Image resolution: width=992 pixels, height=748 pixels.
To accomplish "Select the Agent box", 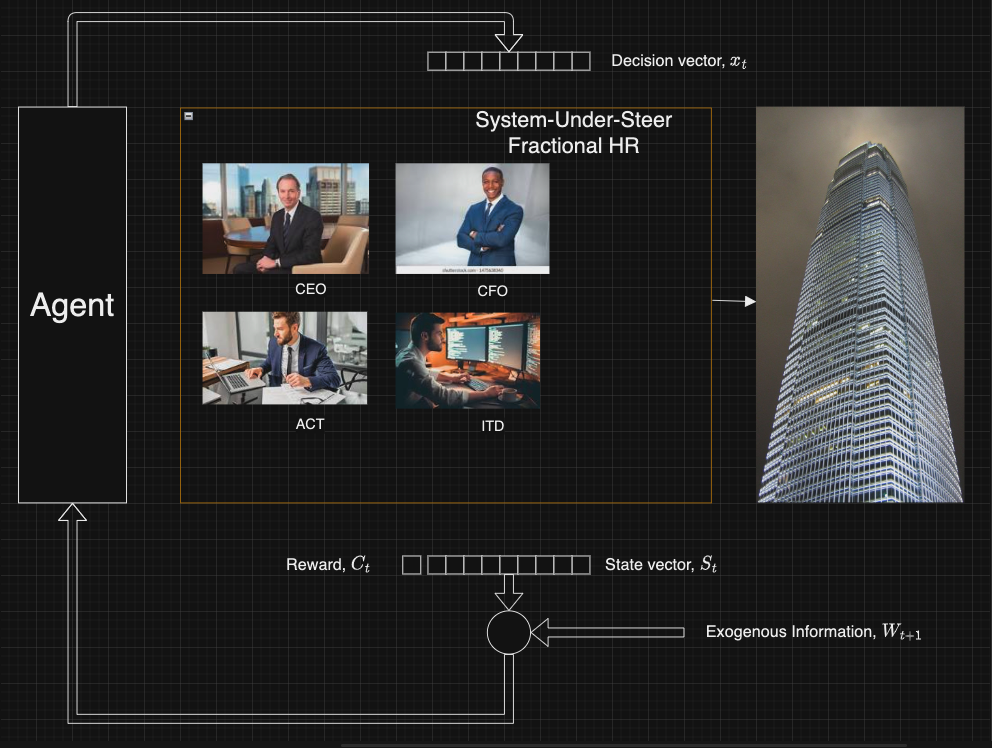I will click(x=72, y=304).
